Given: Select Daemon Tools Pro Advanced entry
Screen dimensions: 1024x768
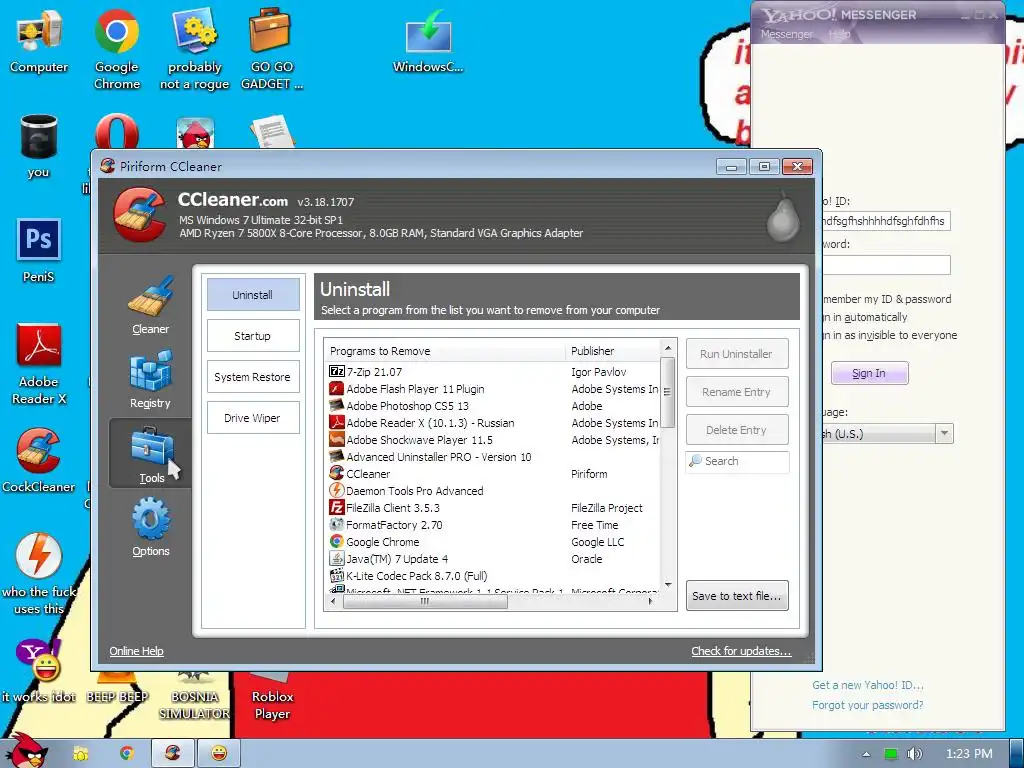Looking at the screenshot, I should pos(493,490).
